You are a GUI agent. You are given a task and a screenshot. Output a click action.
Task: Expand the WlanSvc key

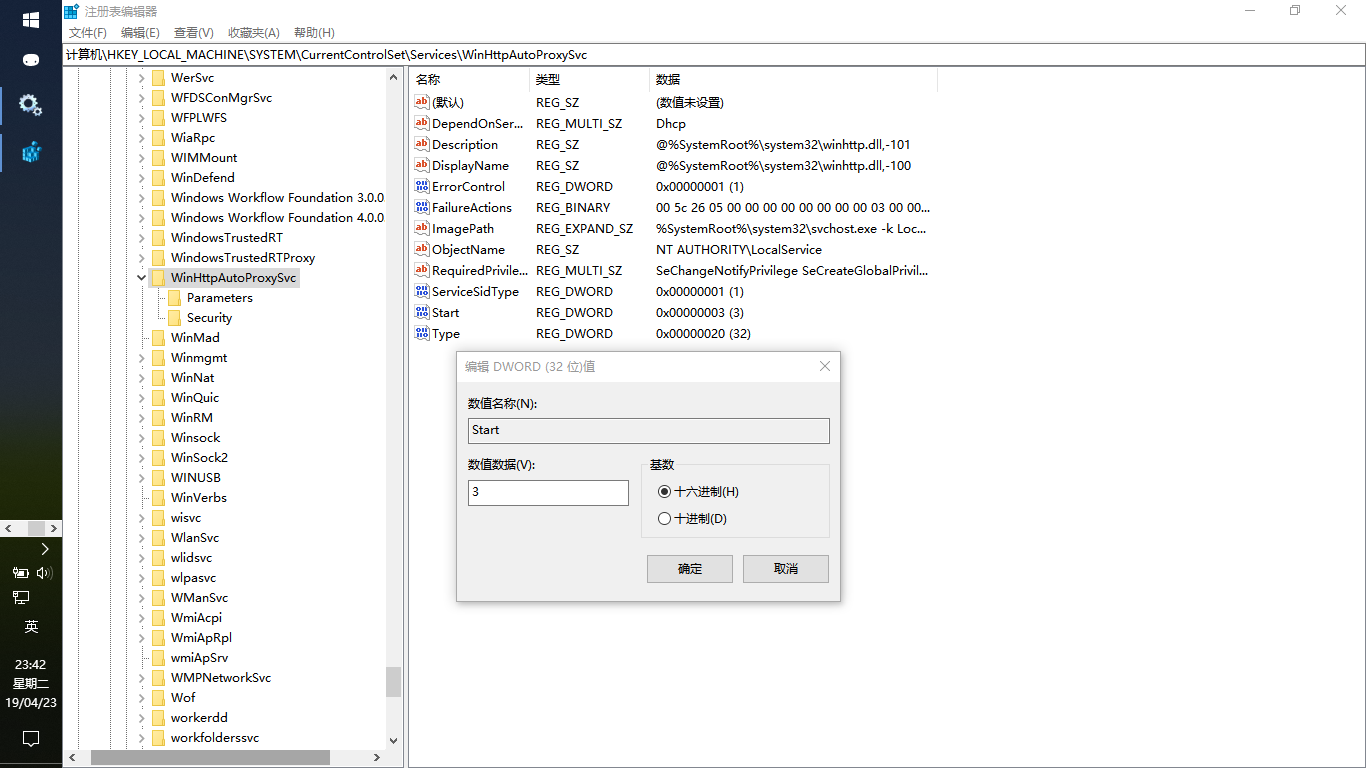142,538
